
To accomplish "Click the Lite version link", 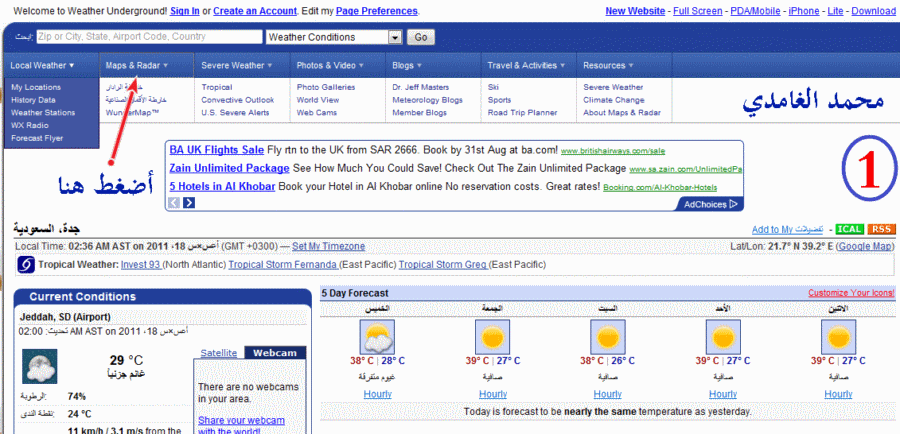I will click(838, 11).
